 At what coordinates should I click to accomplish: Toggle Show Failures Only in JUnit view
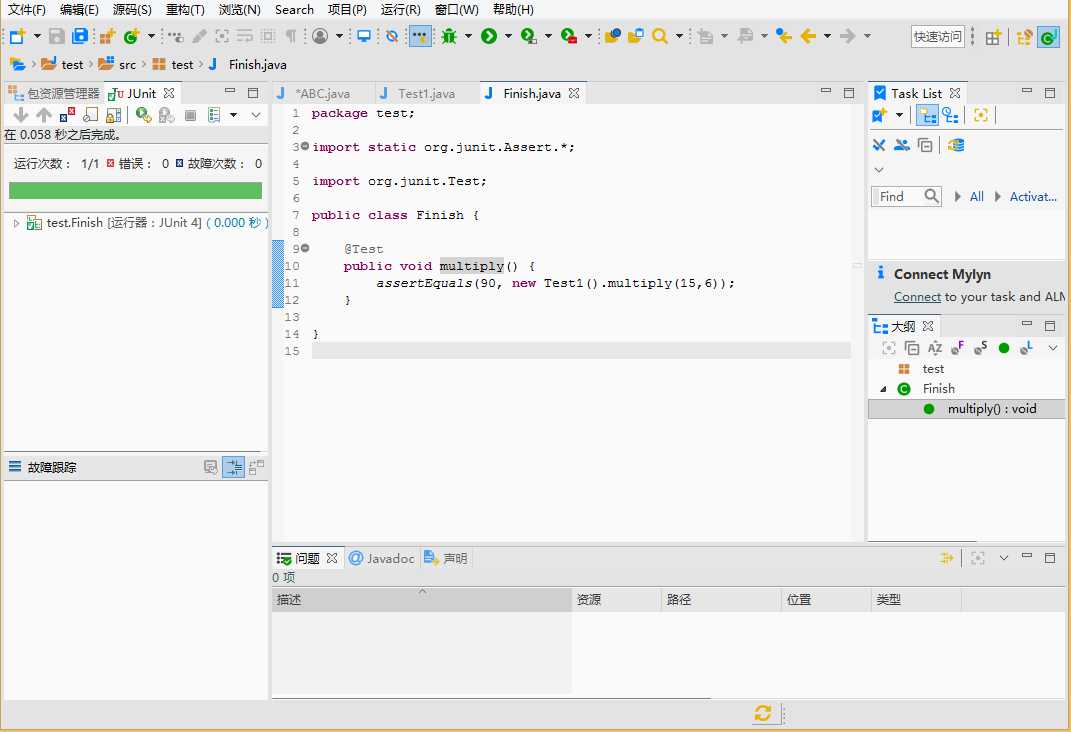[x=67, y=115]
